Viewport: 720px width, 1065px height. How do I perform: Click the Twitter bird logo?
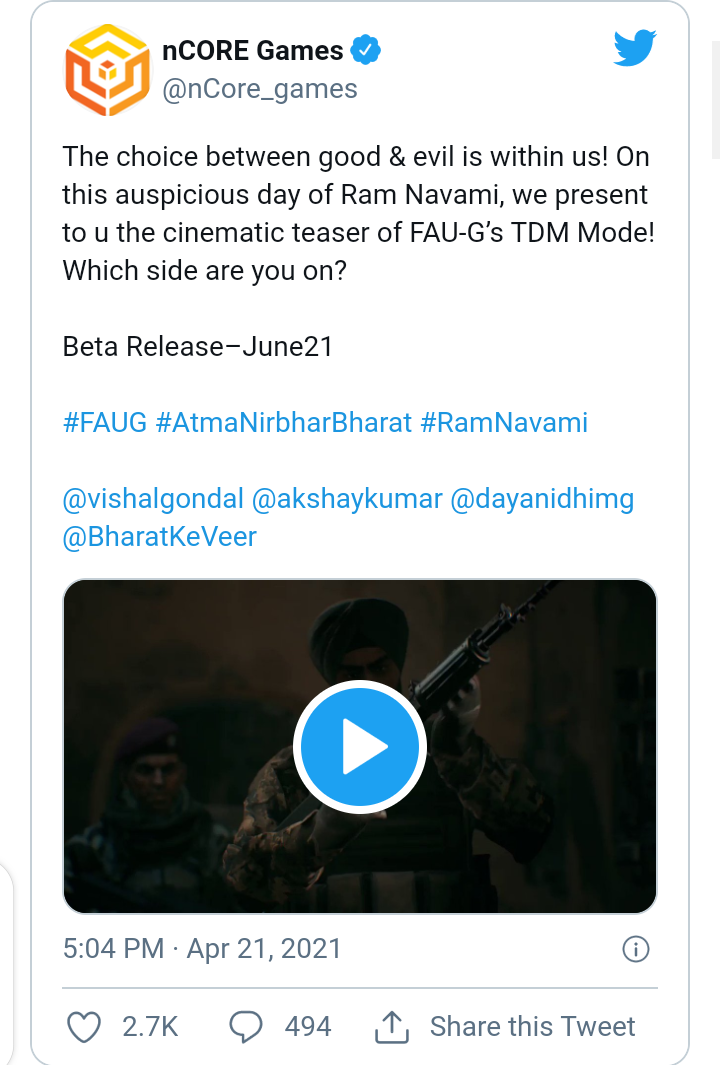tap(634, 48)
